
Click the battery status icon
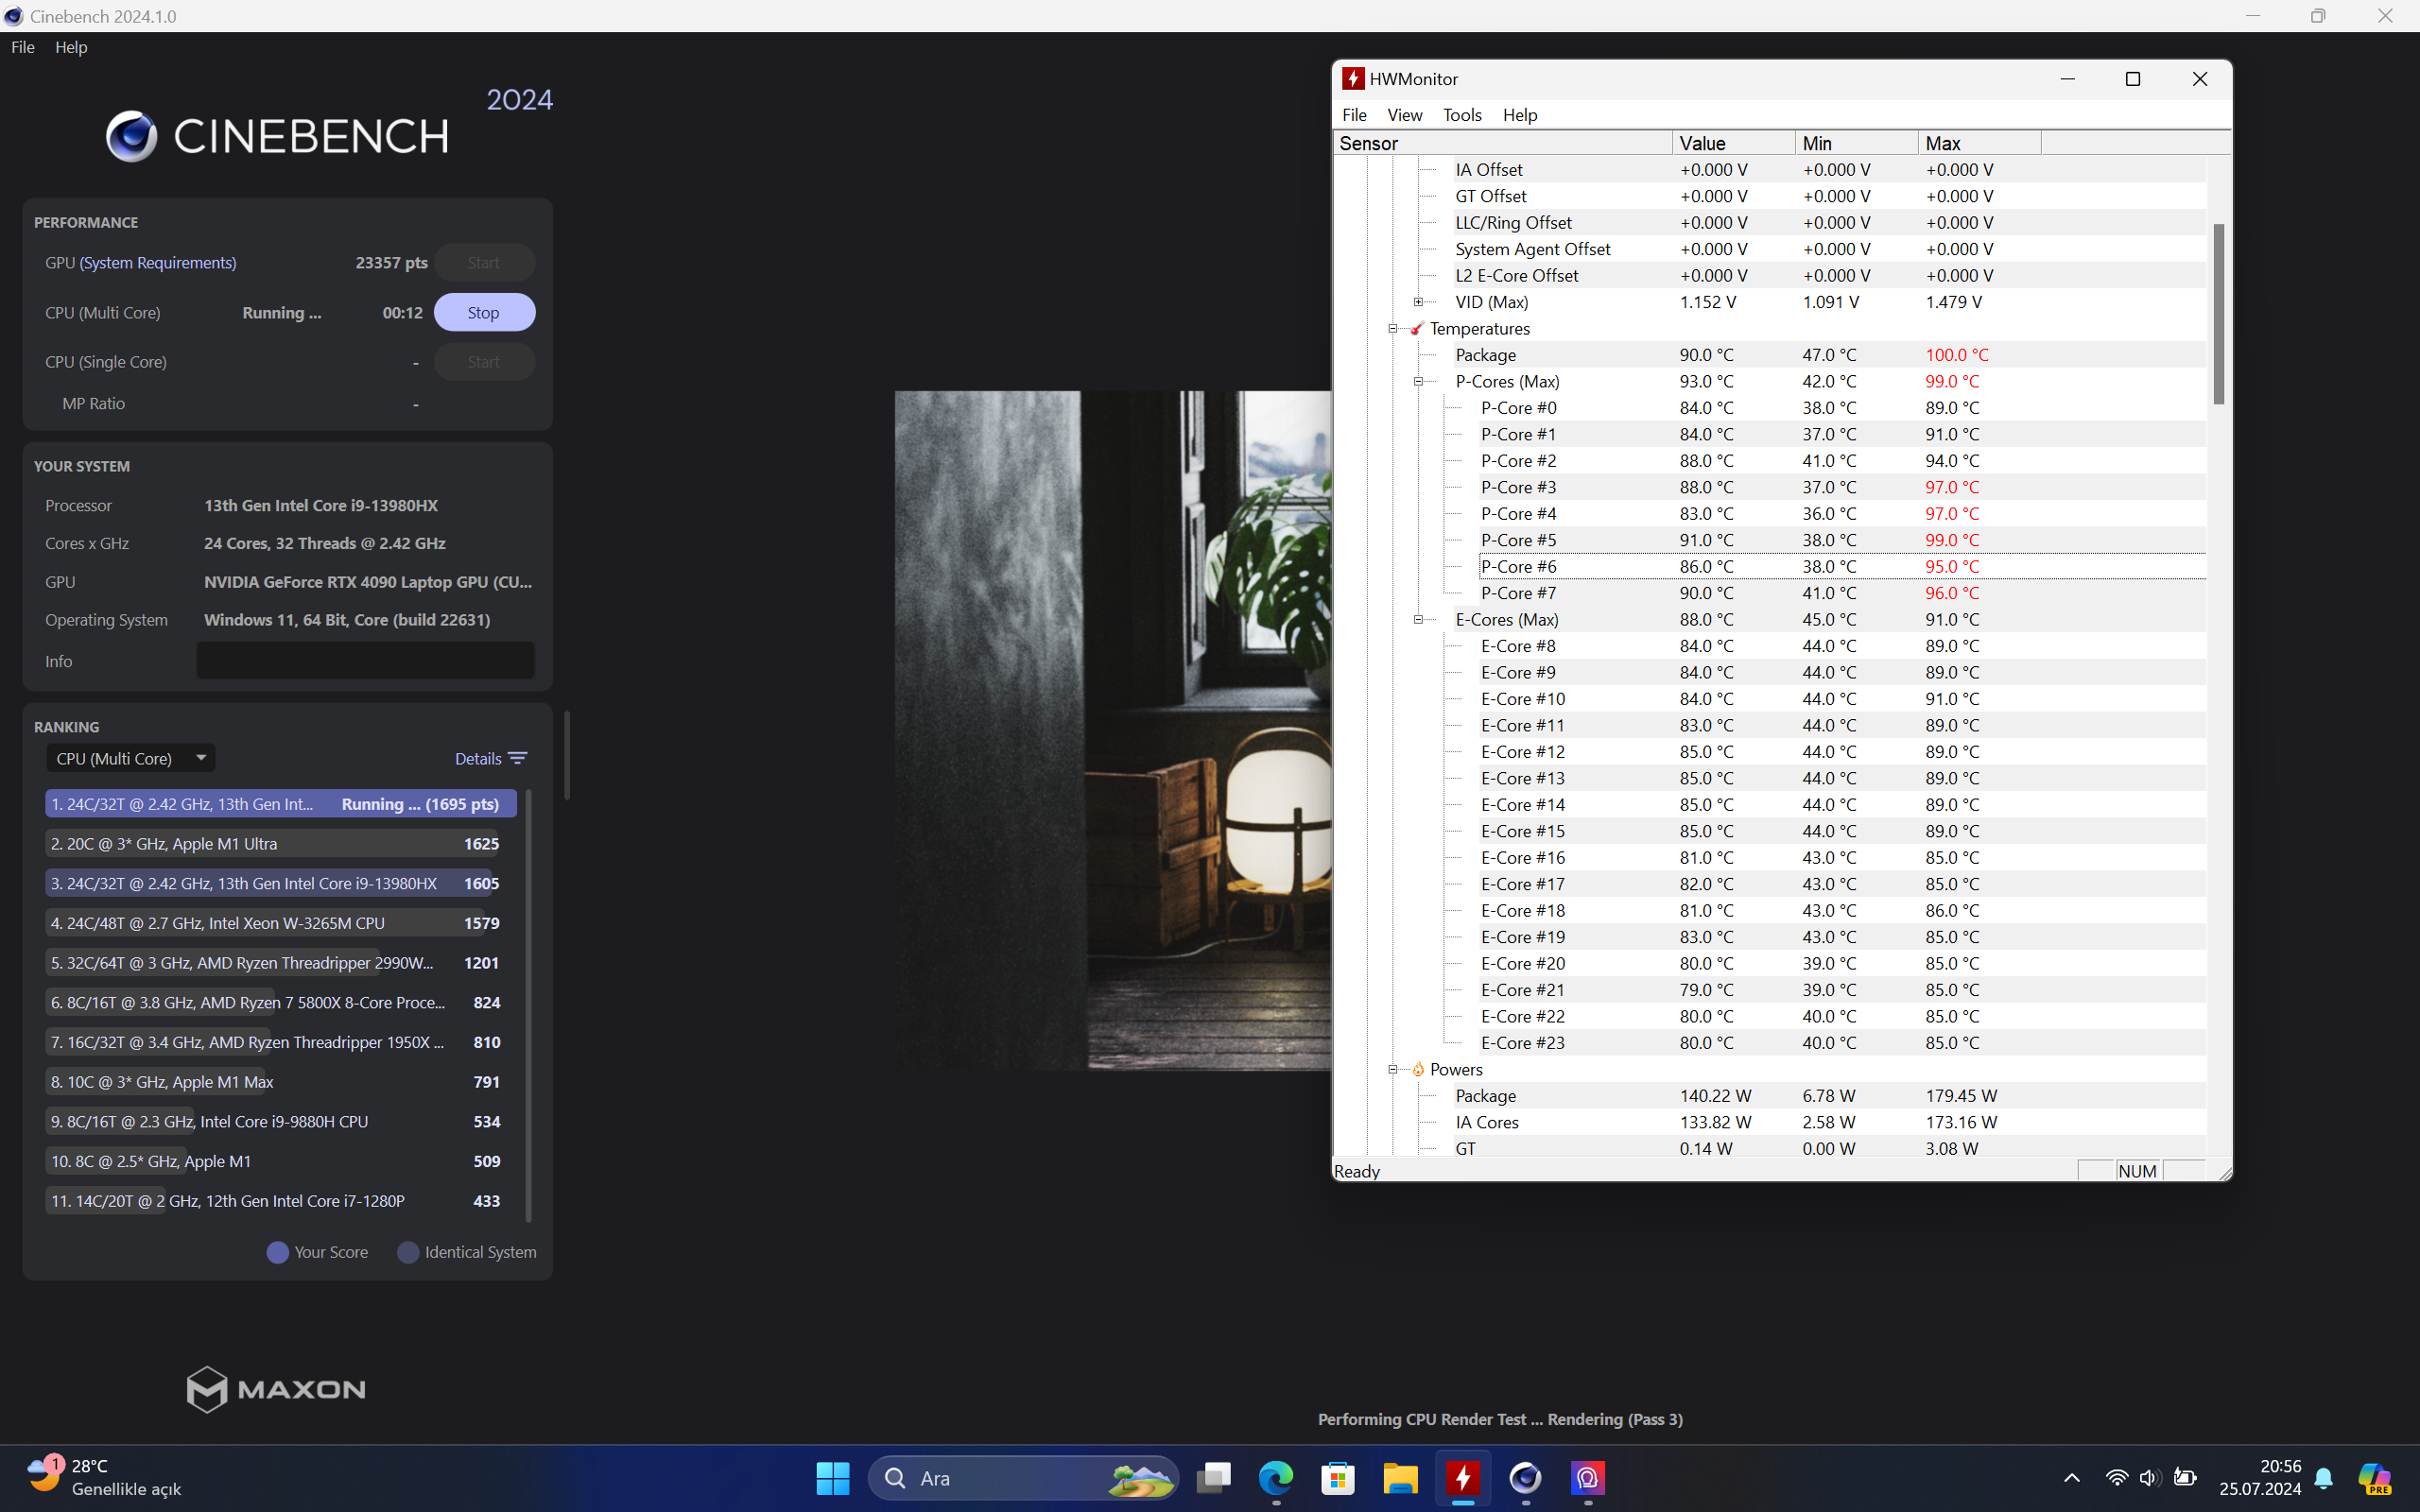(x=2185, y=1478)
